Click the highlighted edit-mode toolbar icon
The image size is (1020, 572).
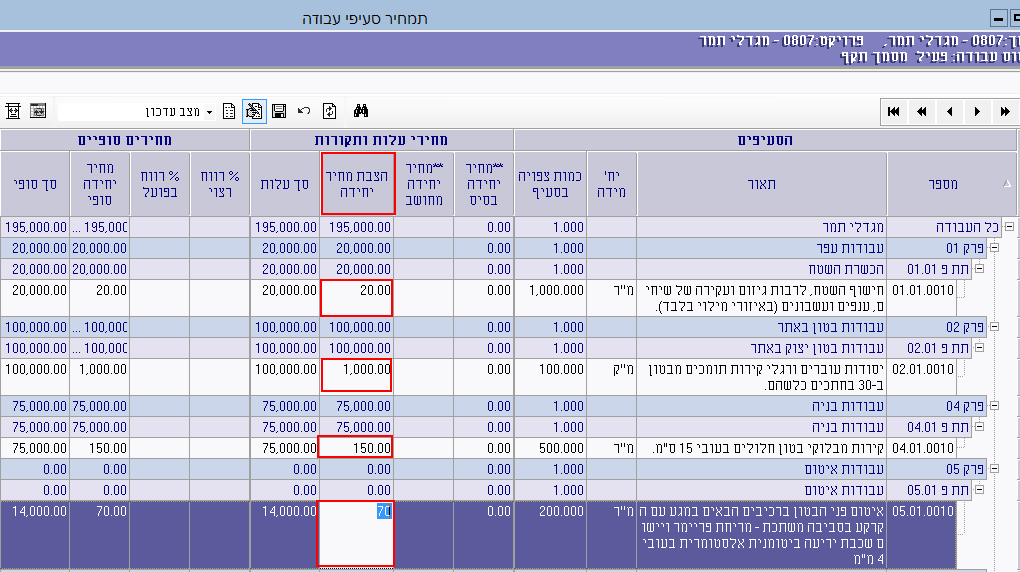click(x=254, y=111)
